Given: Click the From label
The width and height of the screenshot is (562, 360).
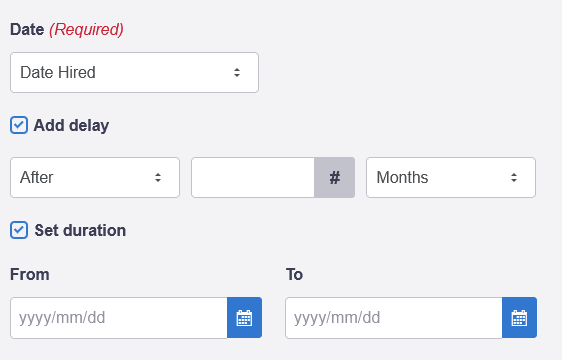Looking at the screenshot, I should pos(30,275).
